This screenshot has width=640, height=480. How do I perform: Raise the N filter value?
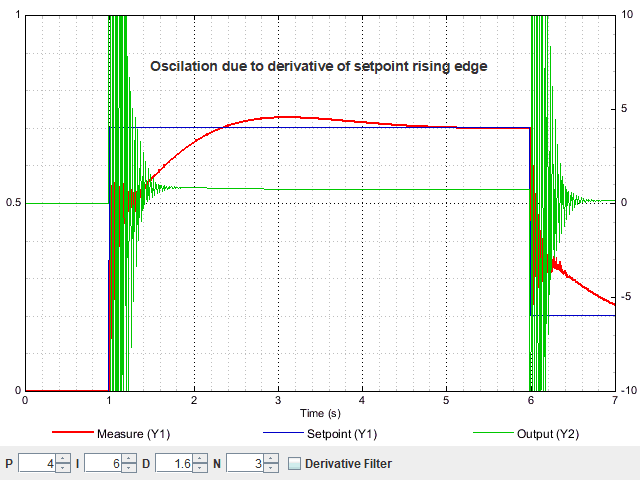[270, 459]
